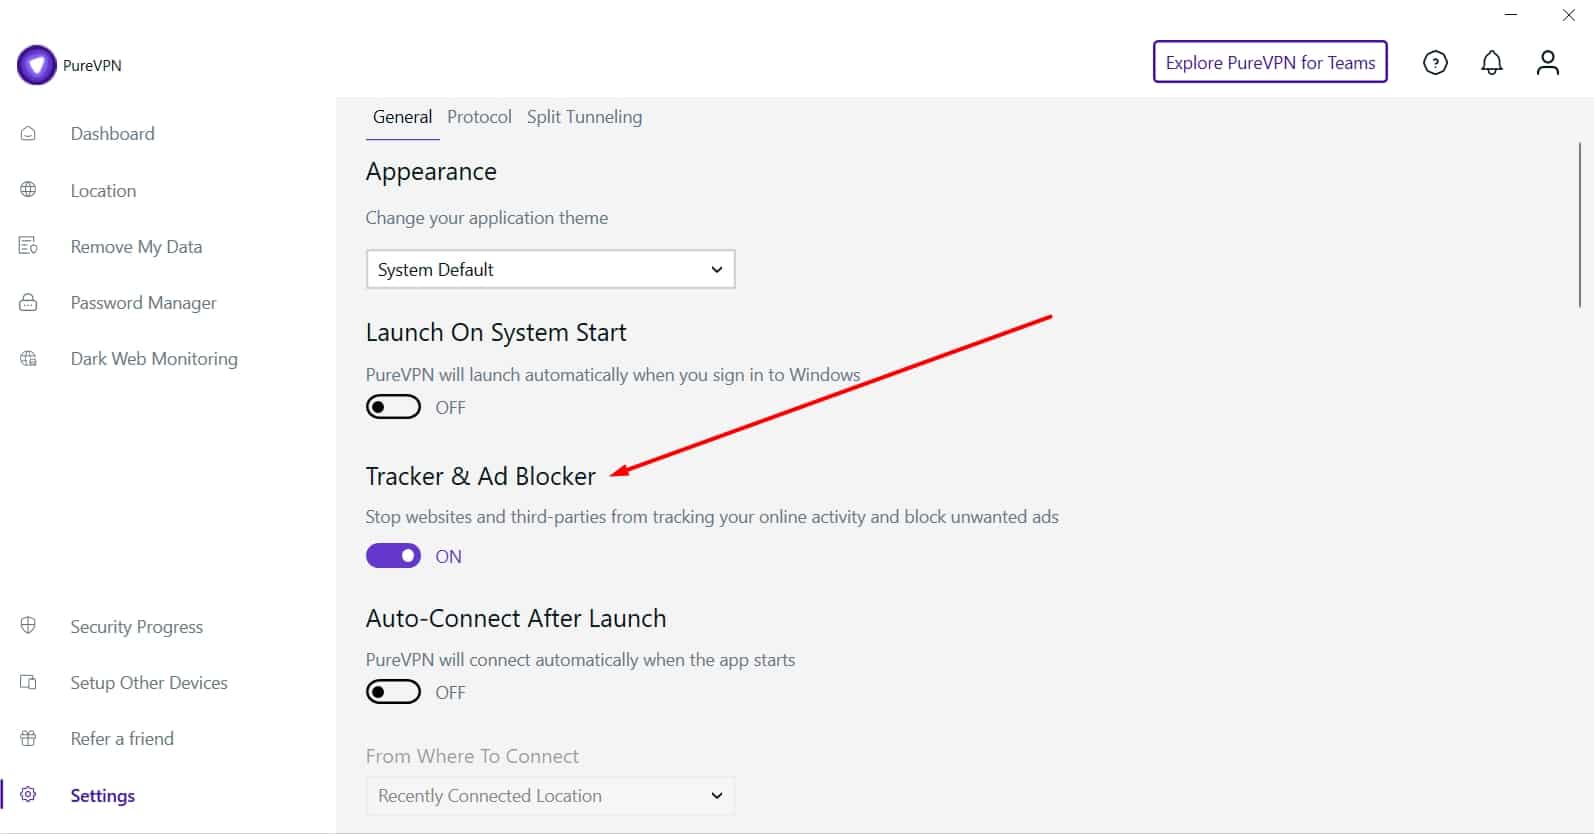
Task: Click the Refer a friend gift icon
Action: coord(28,738)
